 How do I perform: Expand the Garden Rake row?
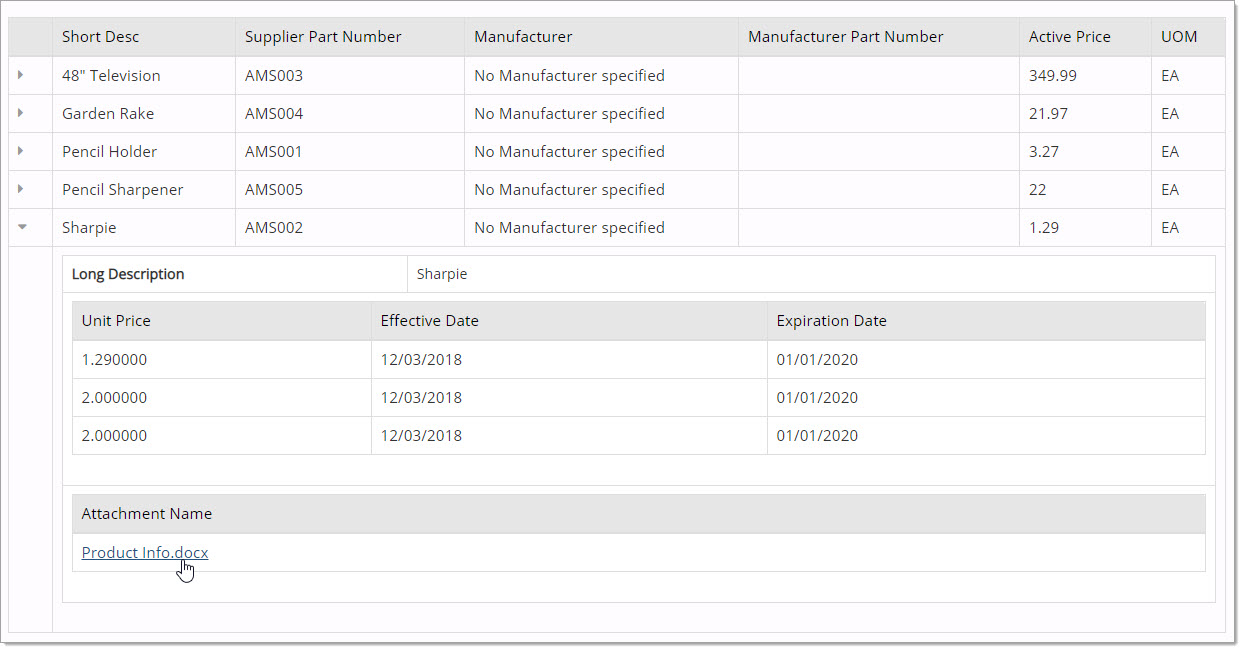pyautogui.click(x=21, y=113)
